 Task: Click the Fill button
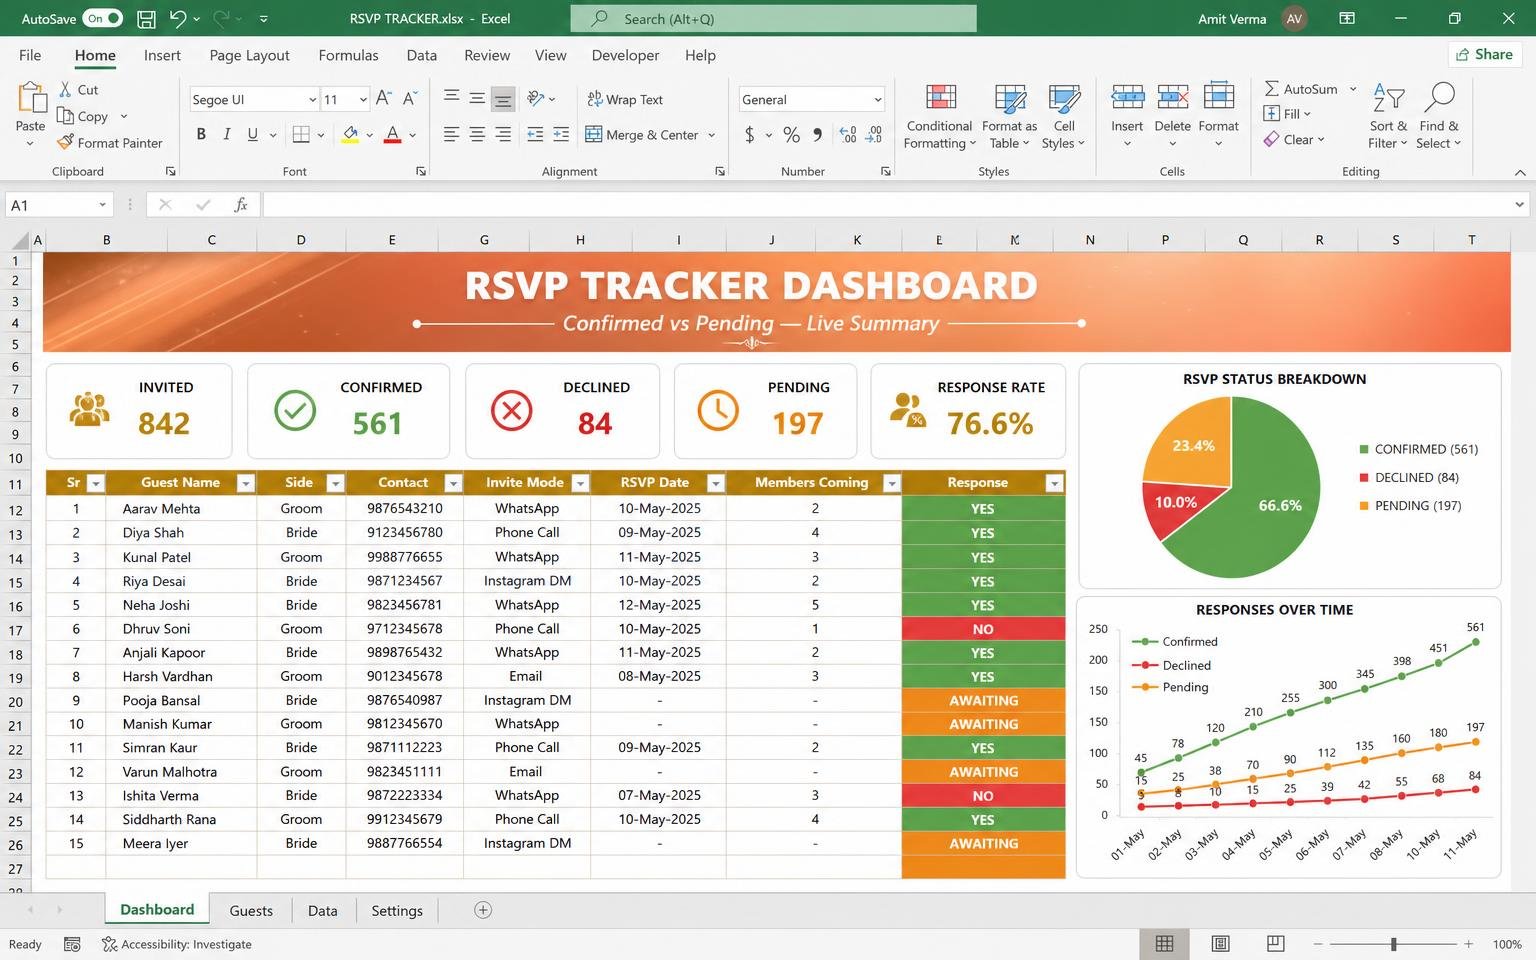coord(1286,114)
